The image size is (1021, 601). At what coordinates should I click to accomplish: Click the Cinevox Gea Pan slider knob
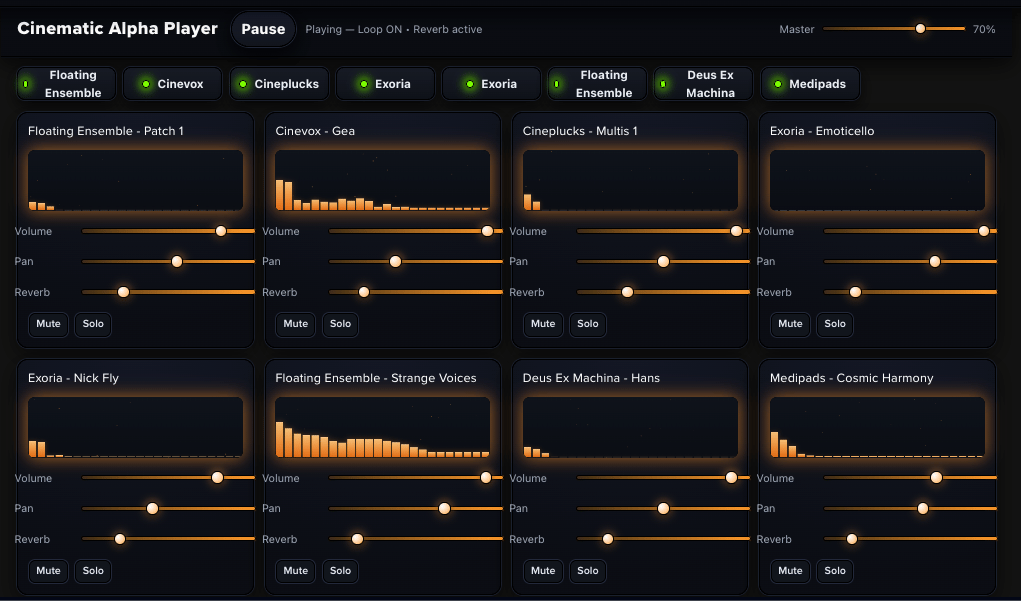click(x=395, y=262)
